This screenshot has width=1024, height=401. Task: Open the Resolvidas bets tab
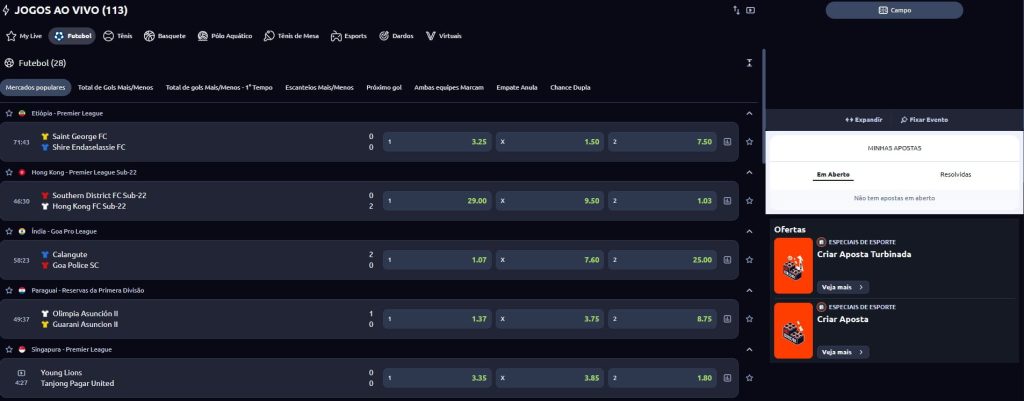(955, 174)
